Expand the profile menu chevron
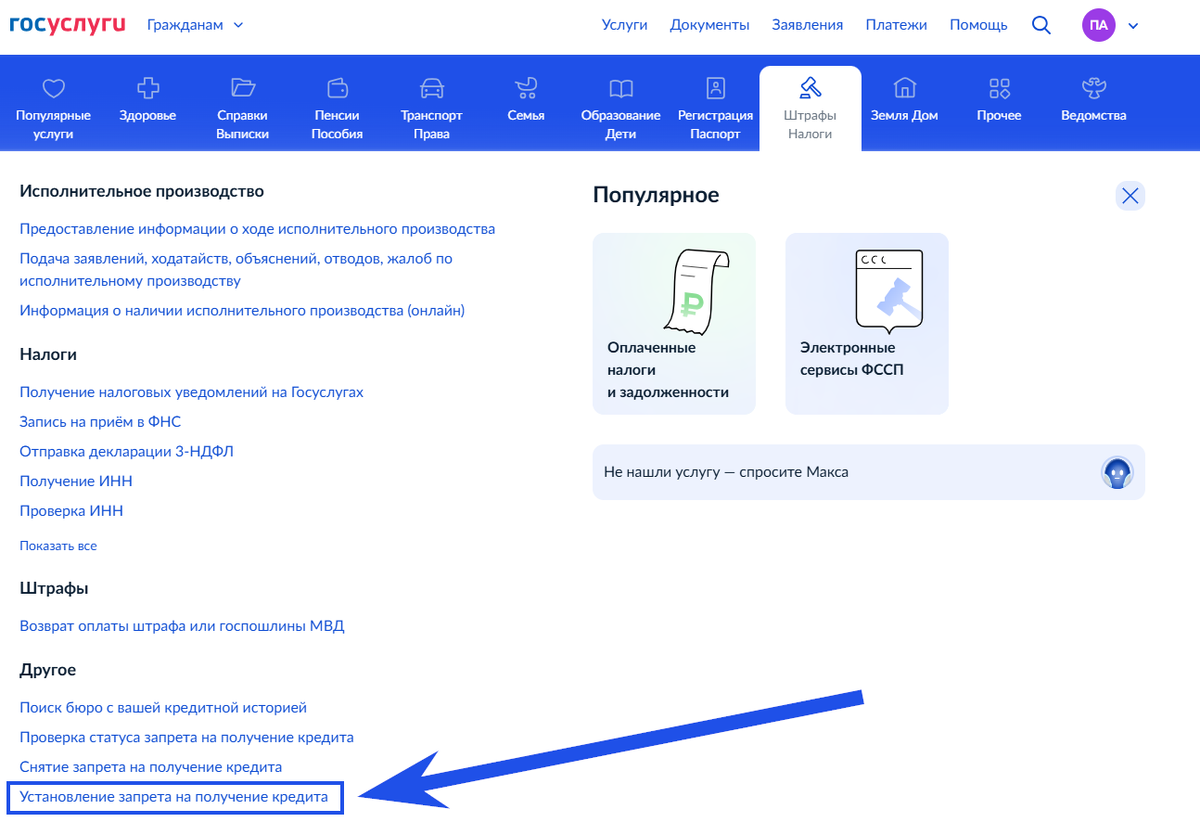Image resolution: width=1200 pixels, height=822 pixels. pos(1133,26)
